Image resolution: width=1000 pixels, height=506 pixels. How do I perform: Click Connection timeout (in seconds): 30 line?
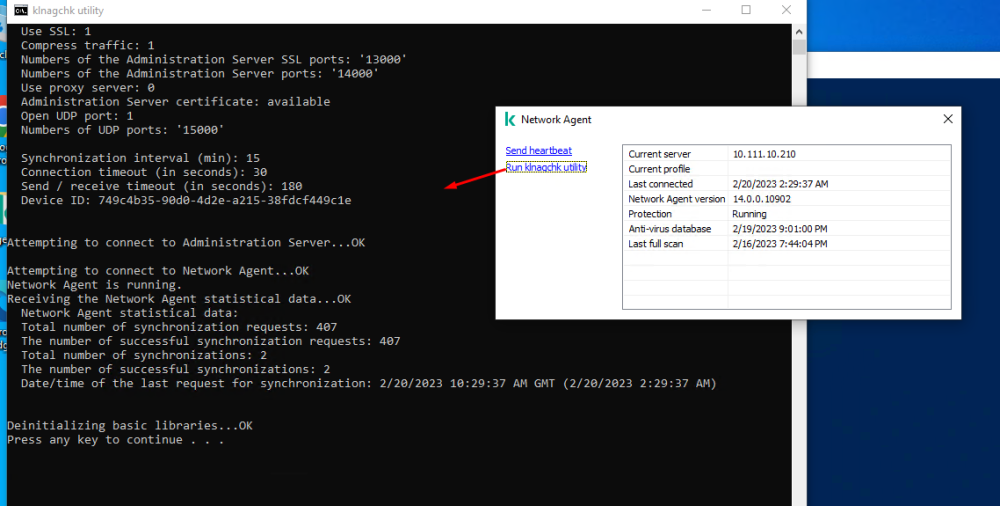pos(143,172)
